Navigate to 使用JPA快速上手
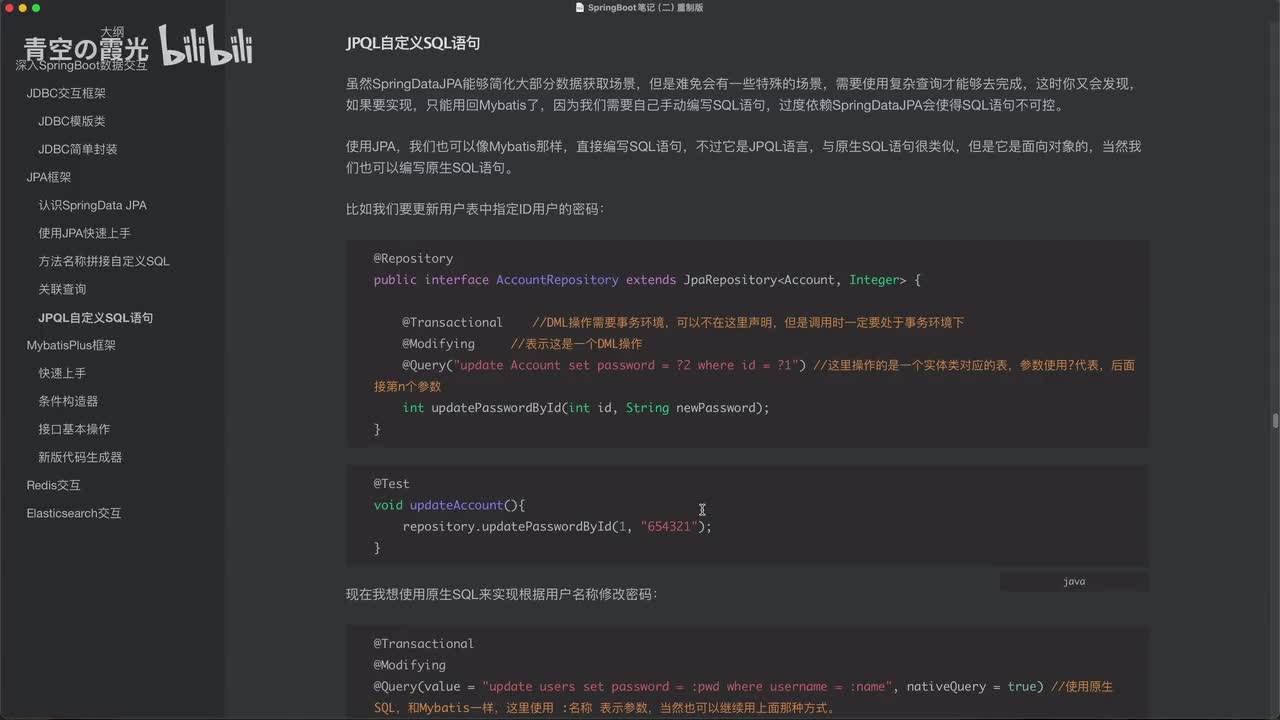 coord(85,233)
